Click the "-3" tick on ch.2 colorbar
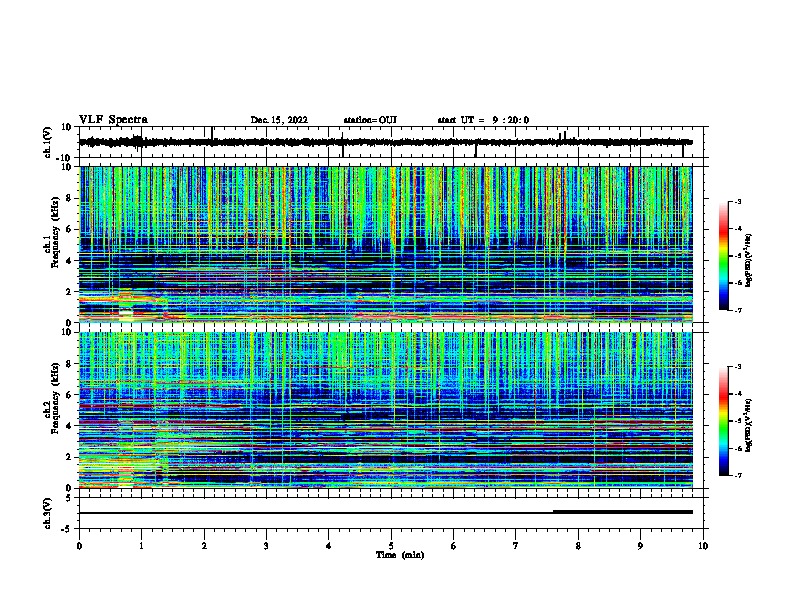This screenshot has height=612, width=792. 737,367
